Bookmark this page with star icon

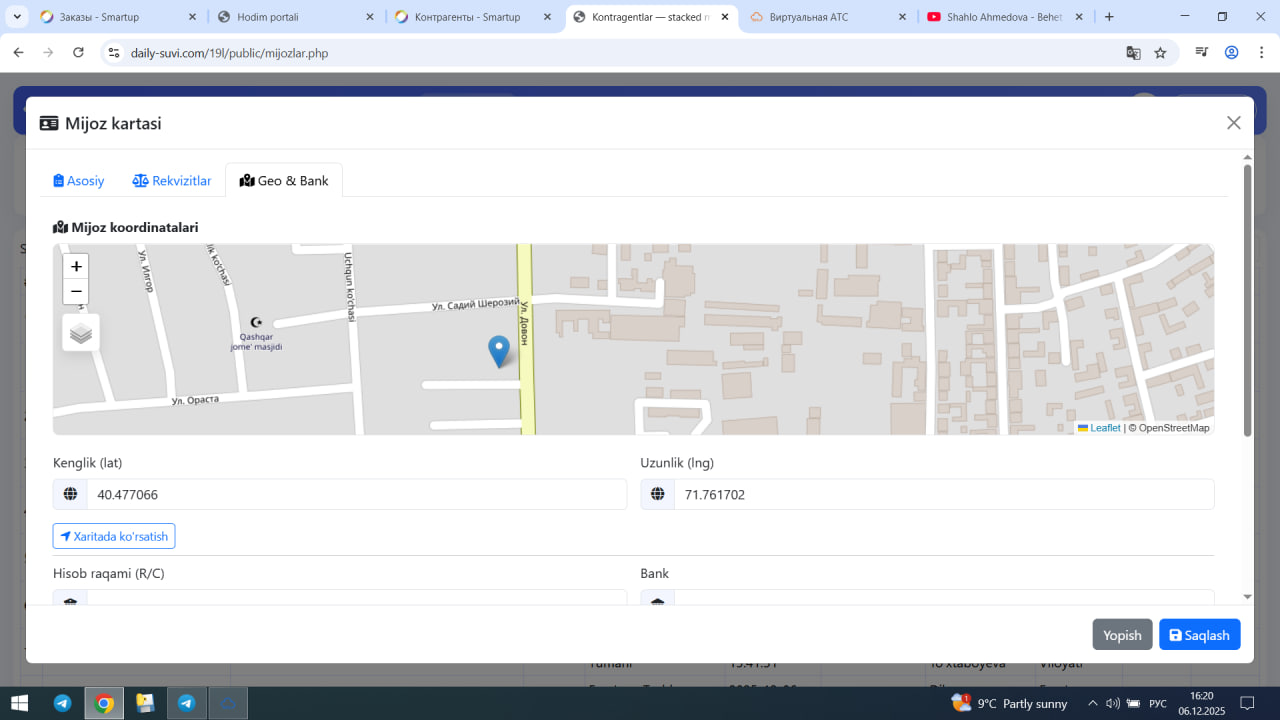[x=1160, y=53]
